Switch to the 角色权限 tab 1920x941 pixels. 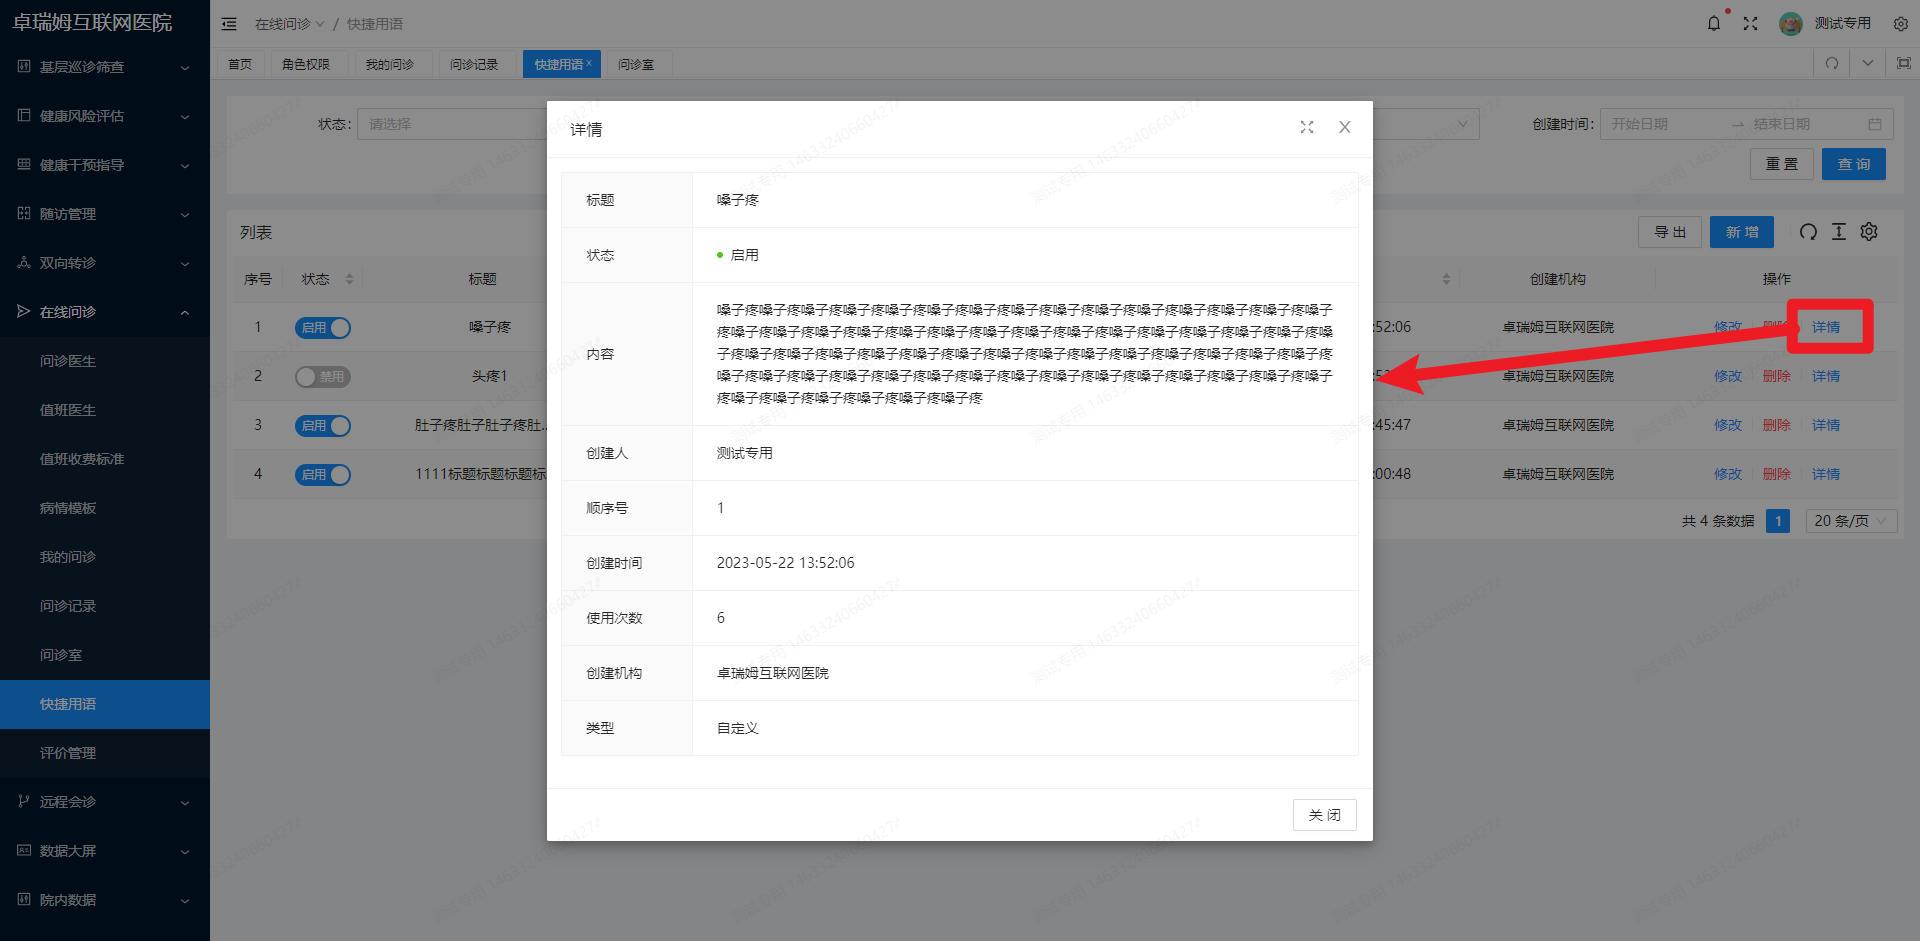click(306, 63)
